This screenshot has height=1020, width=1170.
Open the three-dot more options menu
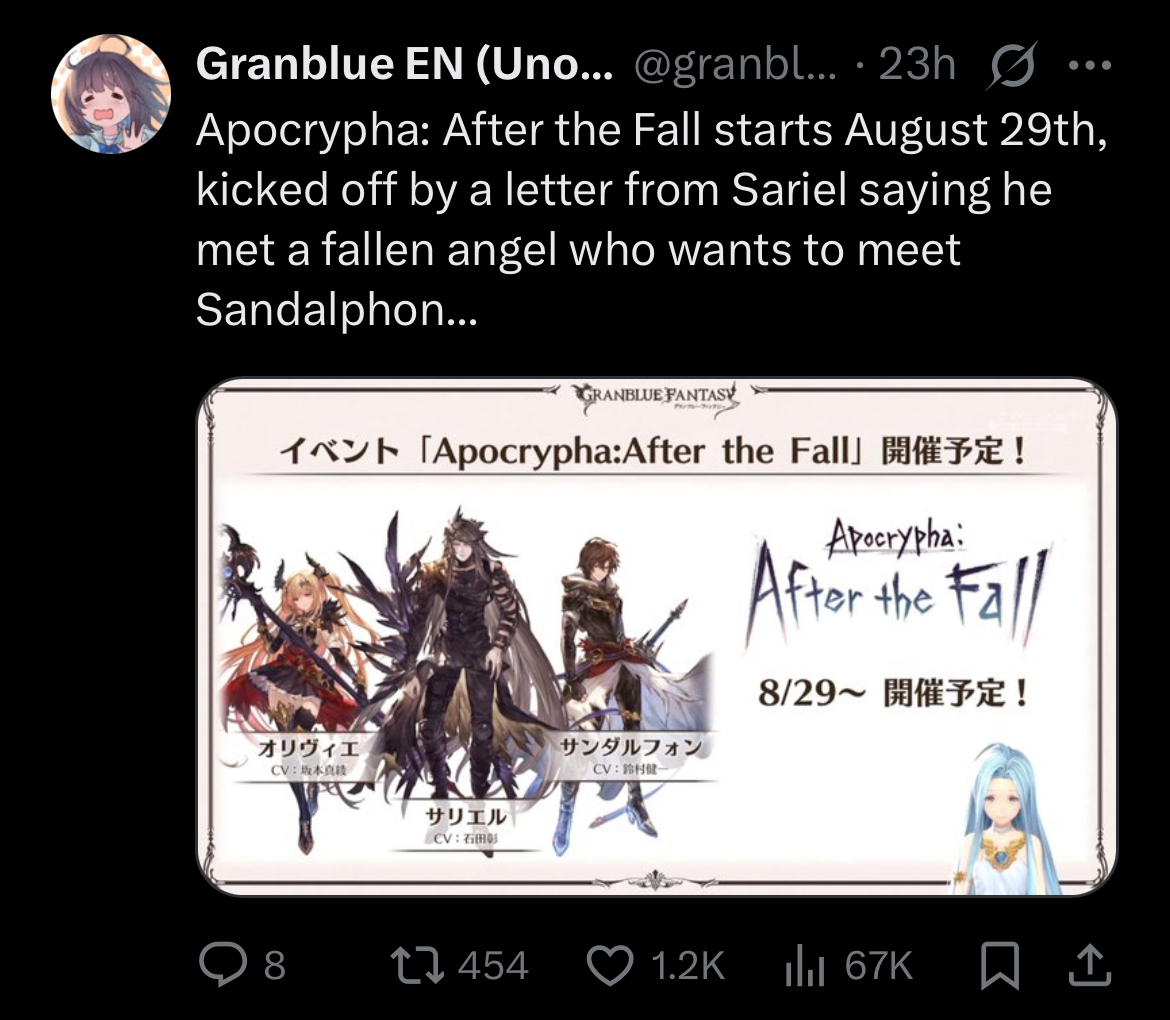[x=1090, y=65]
